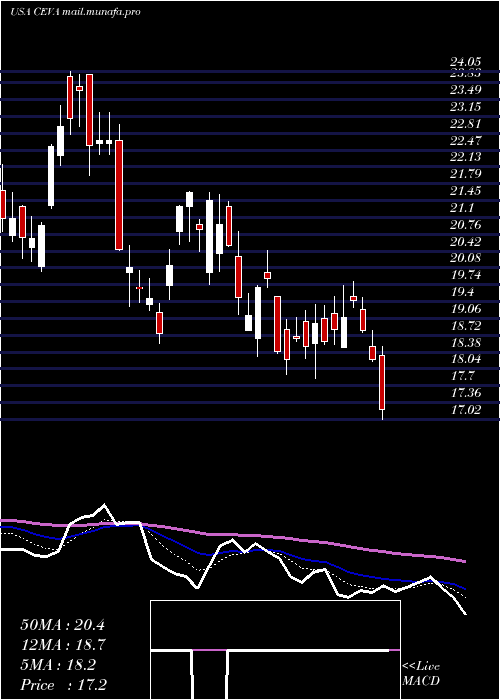This screenshot has width=500, height=700.
Task: Click the 17.7 price axis label
Action: [462, 376]
